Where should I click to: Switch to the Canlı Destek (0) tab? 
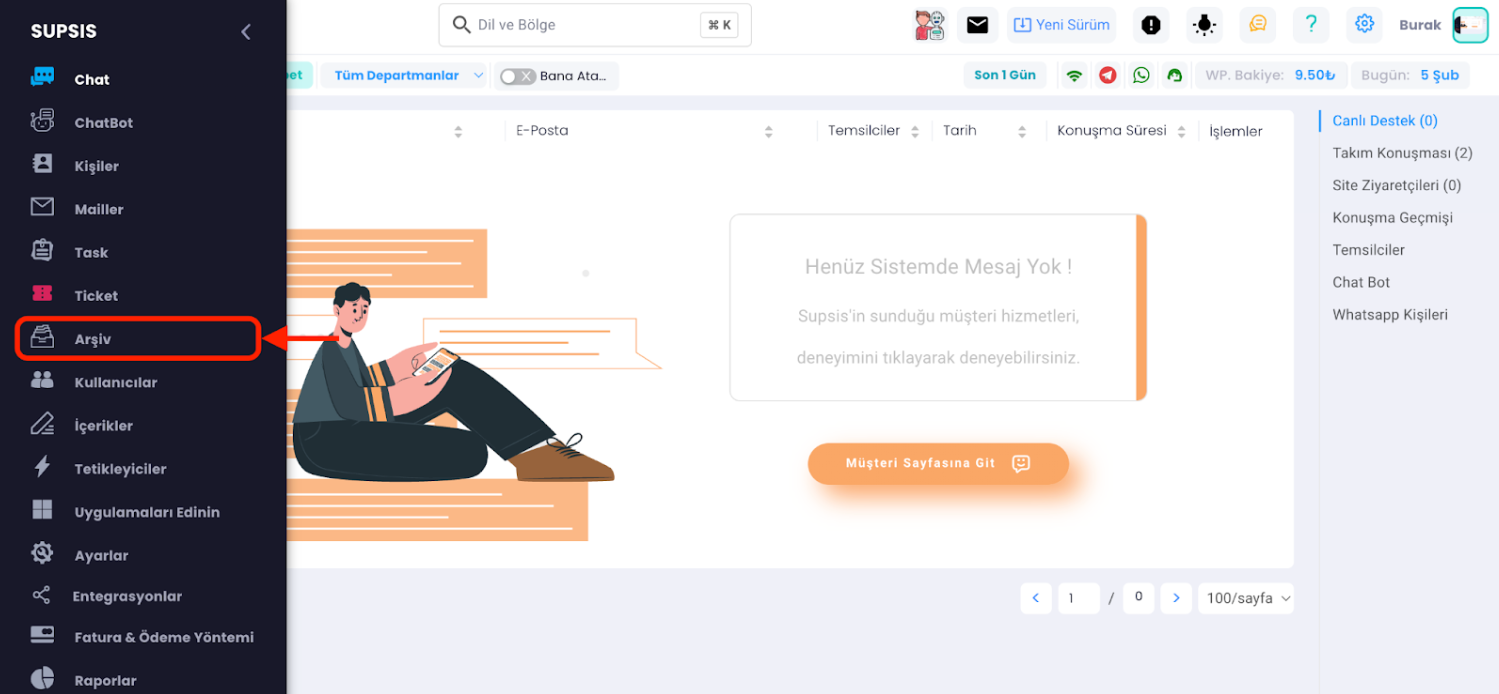coord(1385,120)
